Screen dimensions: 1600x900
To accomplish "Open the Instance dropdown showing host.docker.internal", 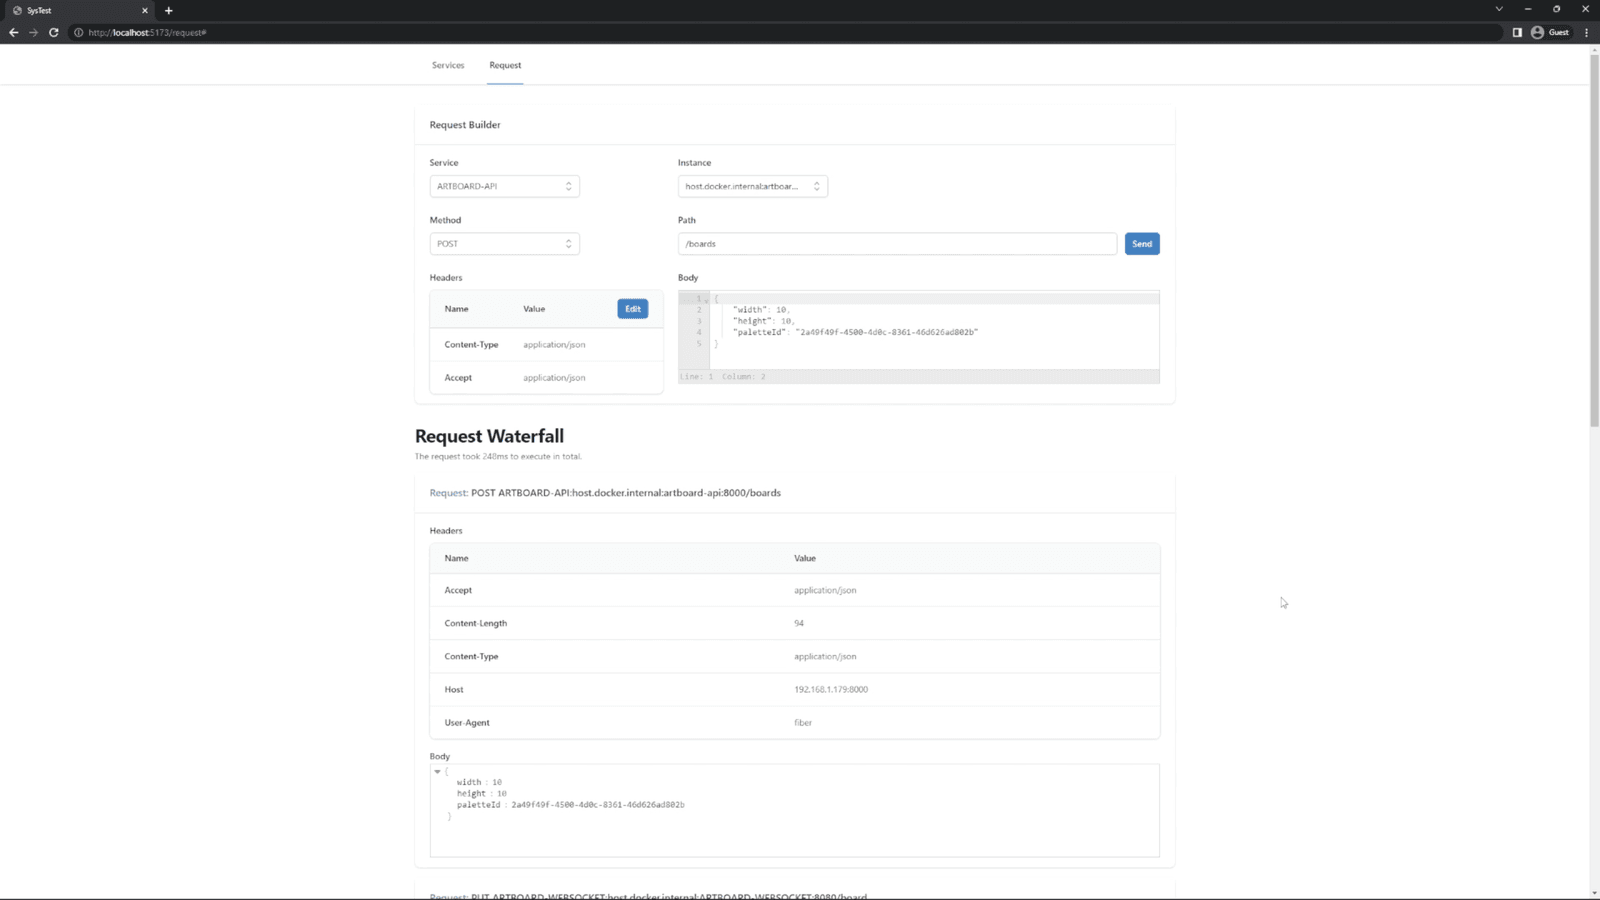I will click(752, 186).
